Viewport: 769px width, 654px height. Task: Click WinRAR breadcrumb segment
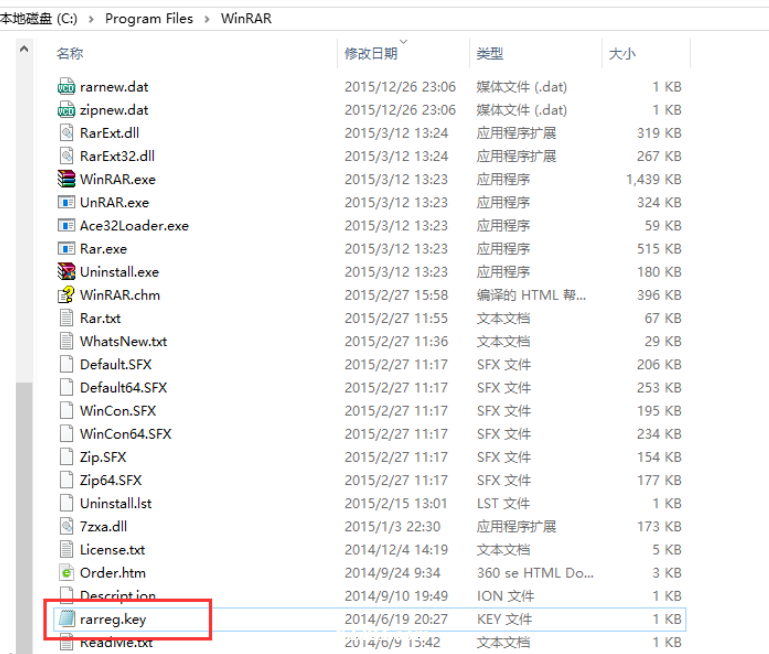pyautogui.click(x=246, y=19)
